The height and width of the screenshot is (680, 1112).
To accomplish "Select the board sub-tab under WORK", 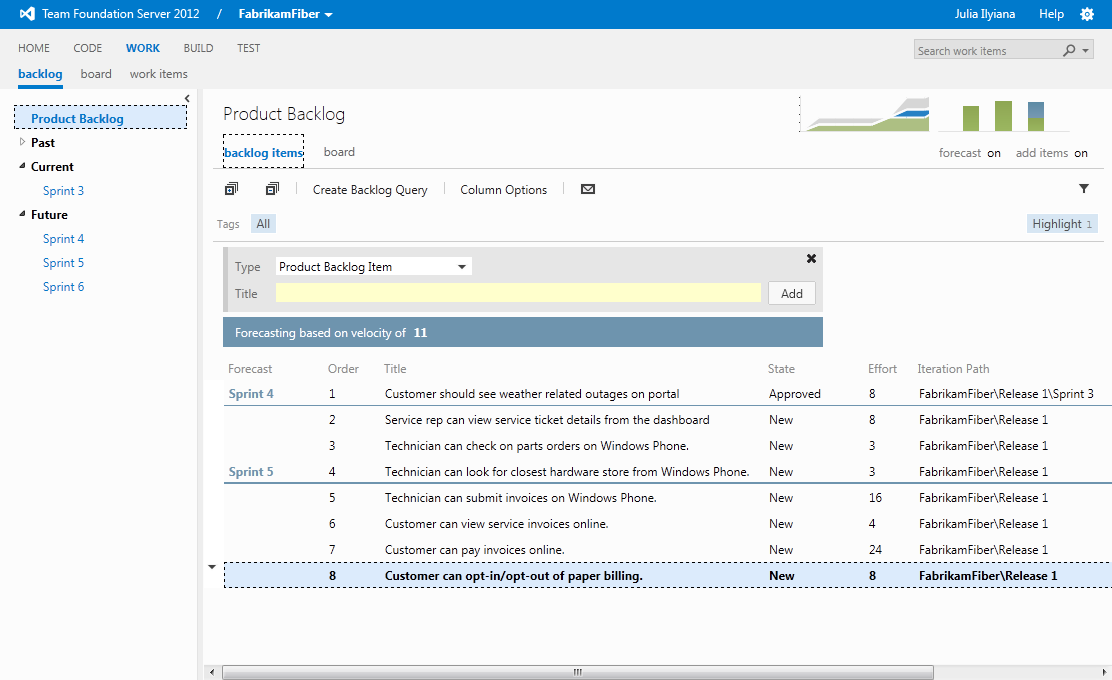I will tap(96, 74).
